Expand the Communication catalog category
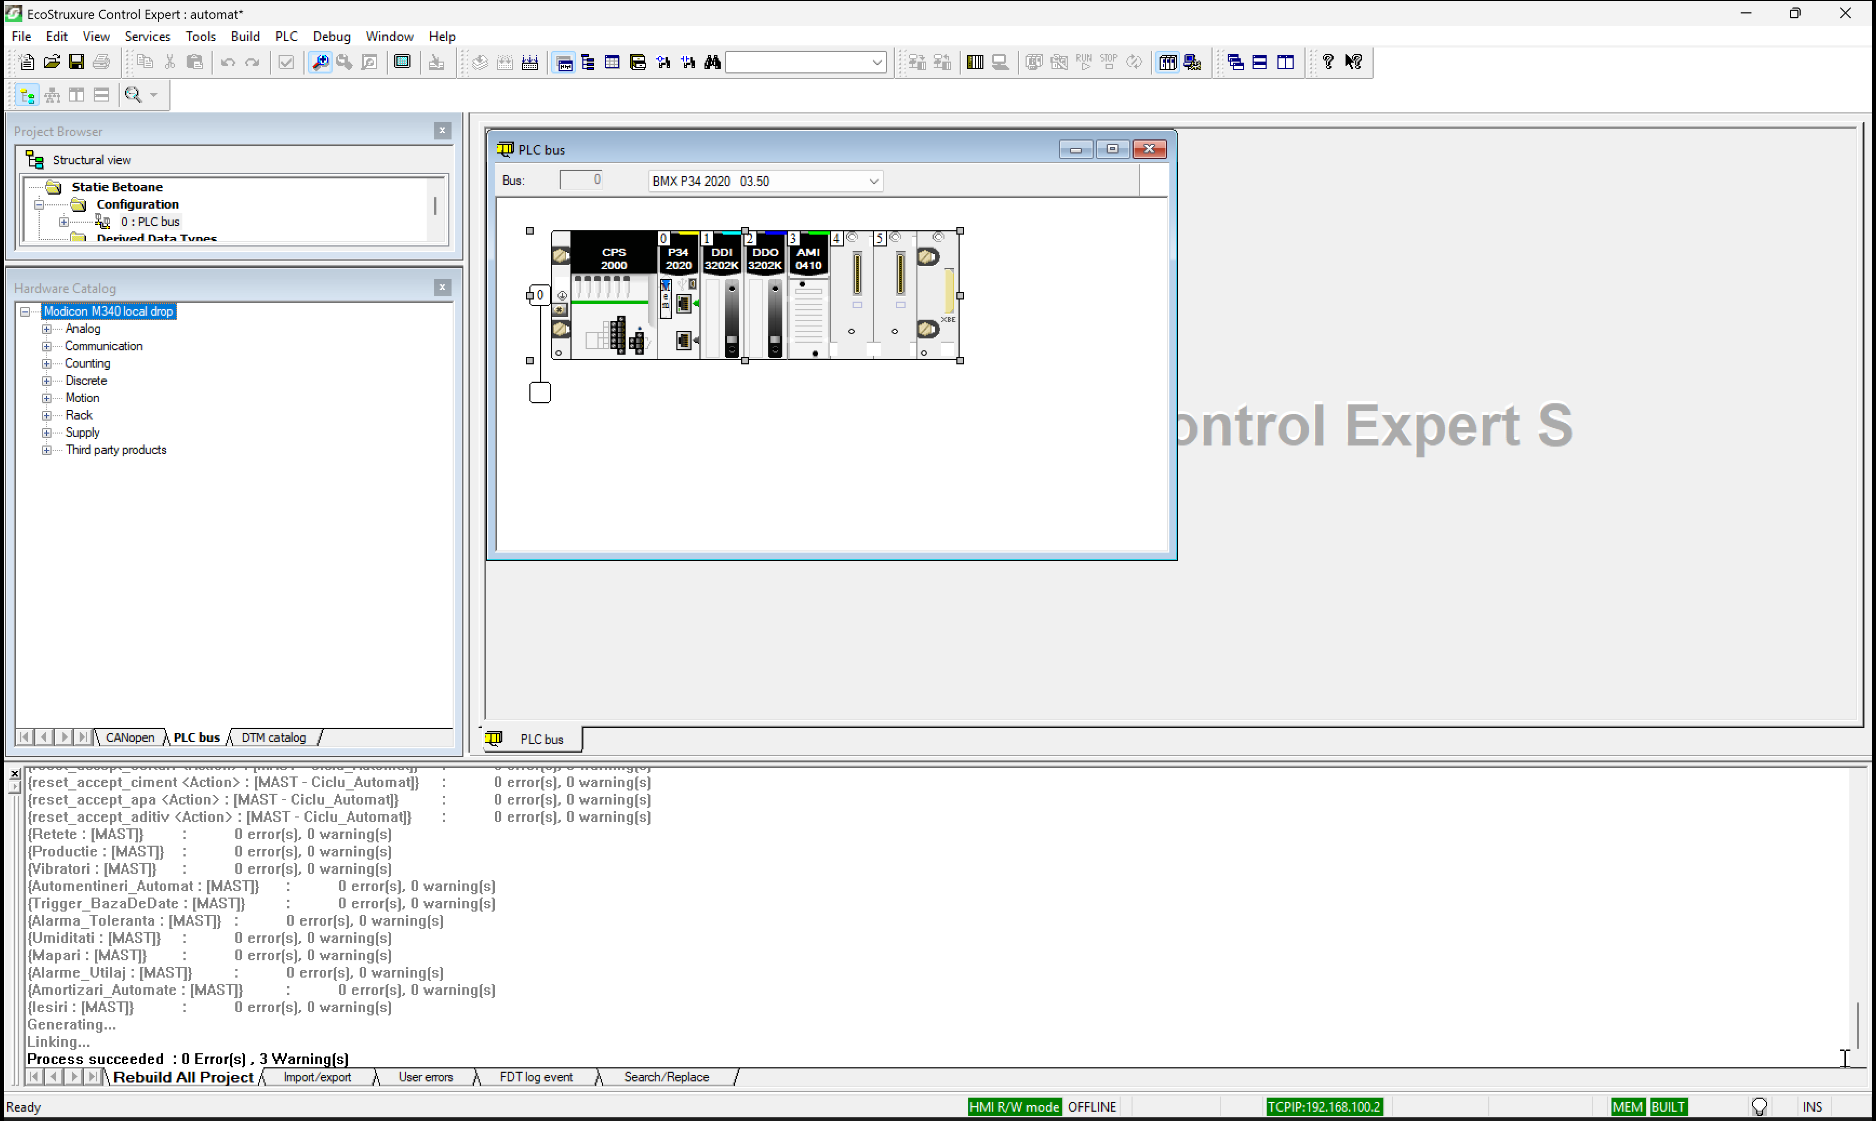Screen dimensions: 1876x1121 [46, 346]
